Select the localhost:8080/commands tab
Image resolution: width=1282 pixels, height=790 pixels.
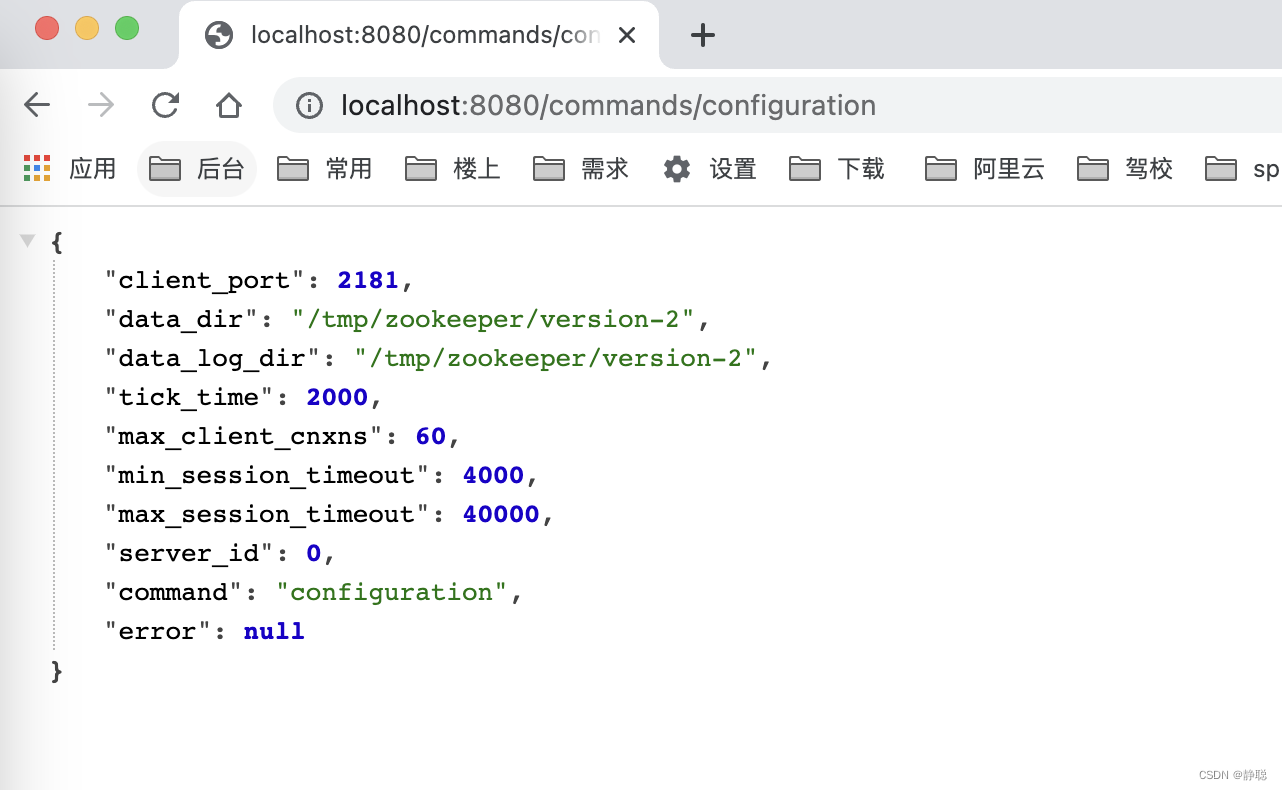click(x=420, y=35)
